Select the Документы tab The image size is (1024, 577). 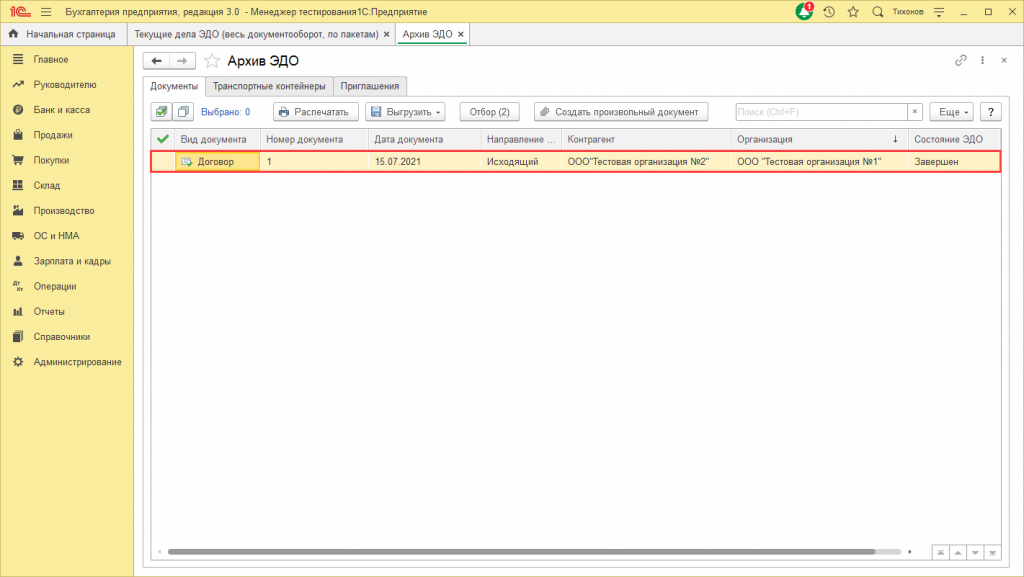174,86
